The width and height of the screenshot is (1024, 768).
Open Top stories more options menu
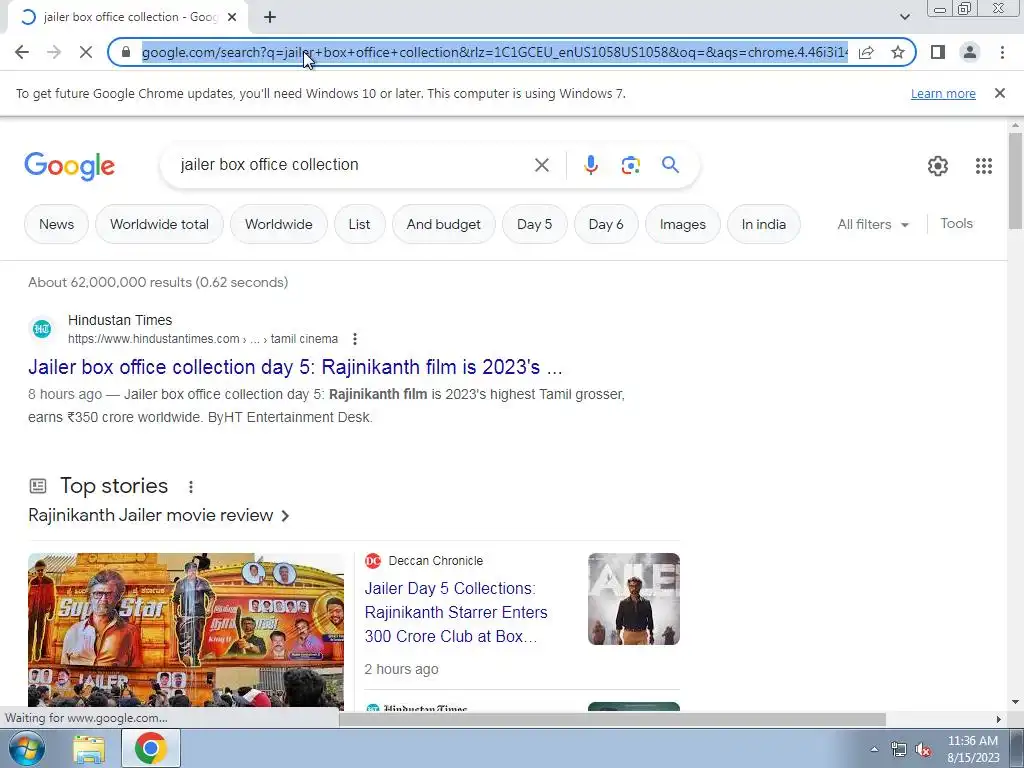[x=191, y=487]
